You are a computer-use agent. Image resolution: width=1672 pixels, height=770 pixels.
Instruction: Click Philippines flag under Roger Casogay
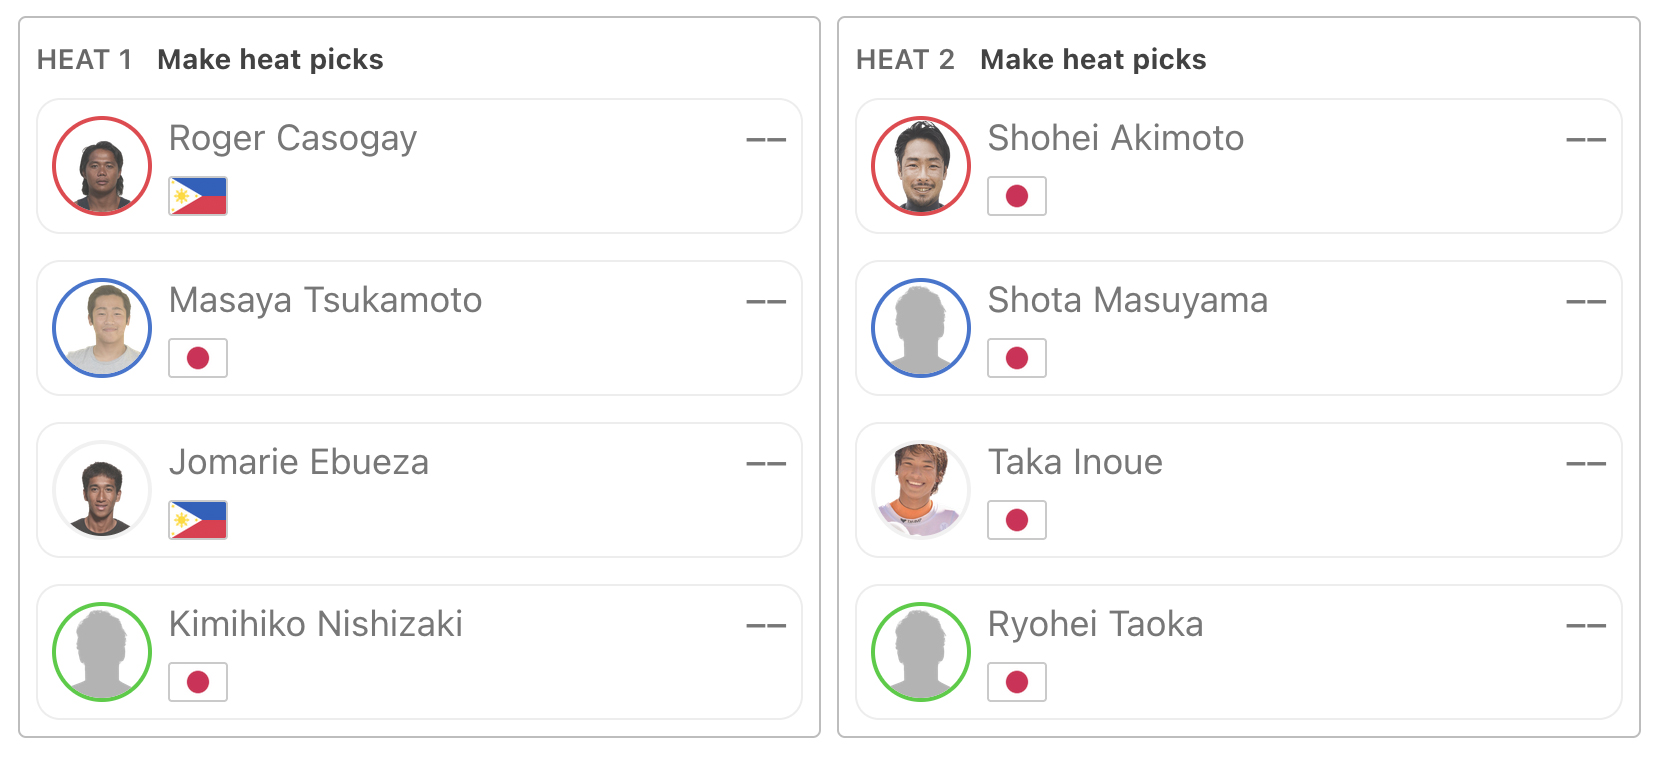tap(198, 196)
